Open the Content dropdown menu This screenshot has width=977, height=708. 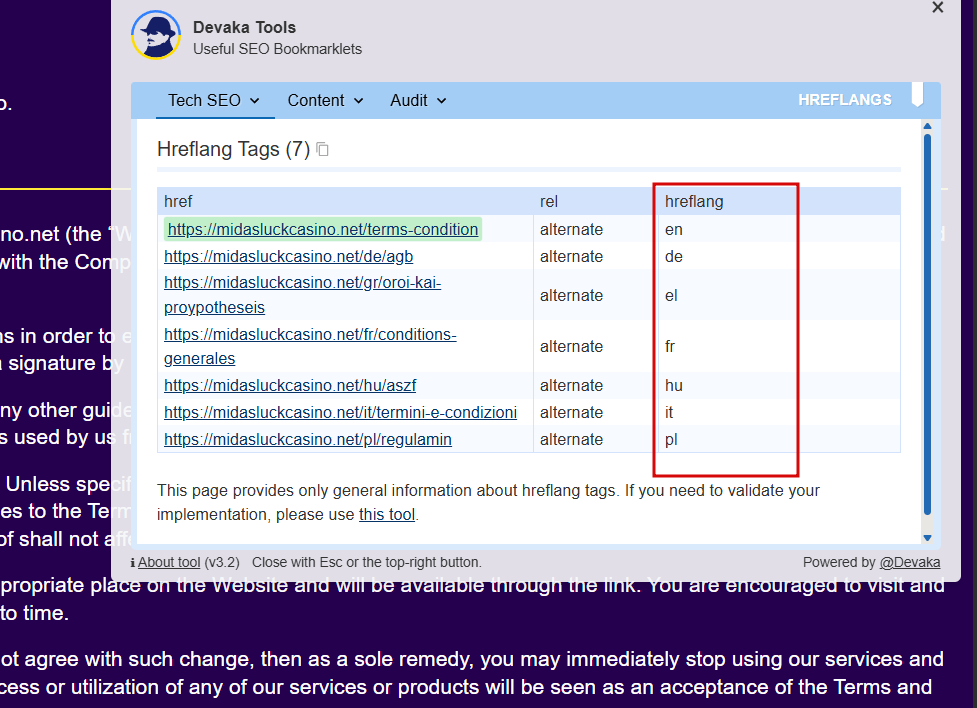pyautogui.click(x=325, y=100)
